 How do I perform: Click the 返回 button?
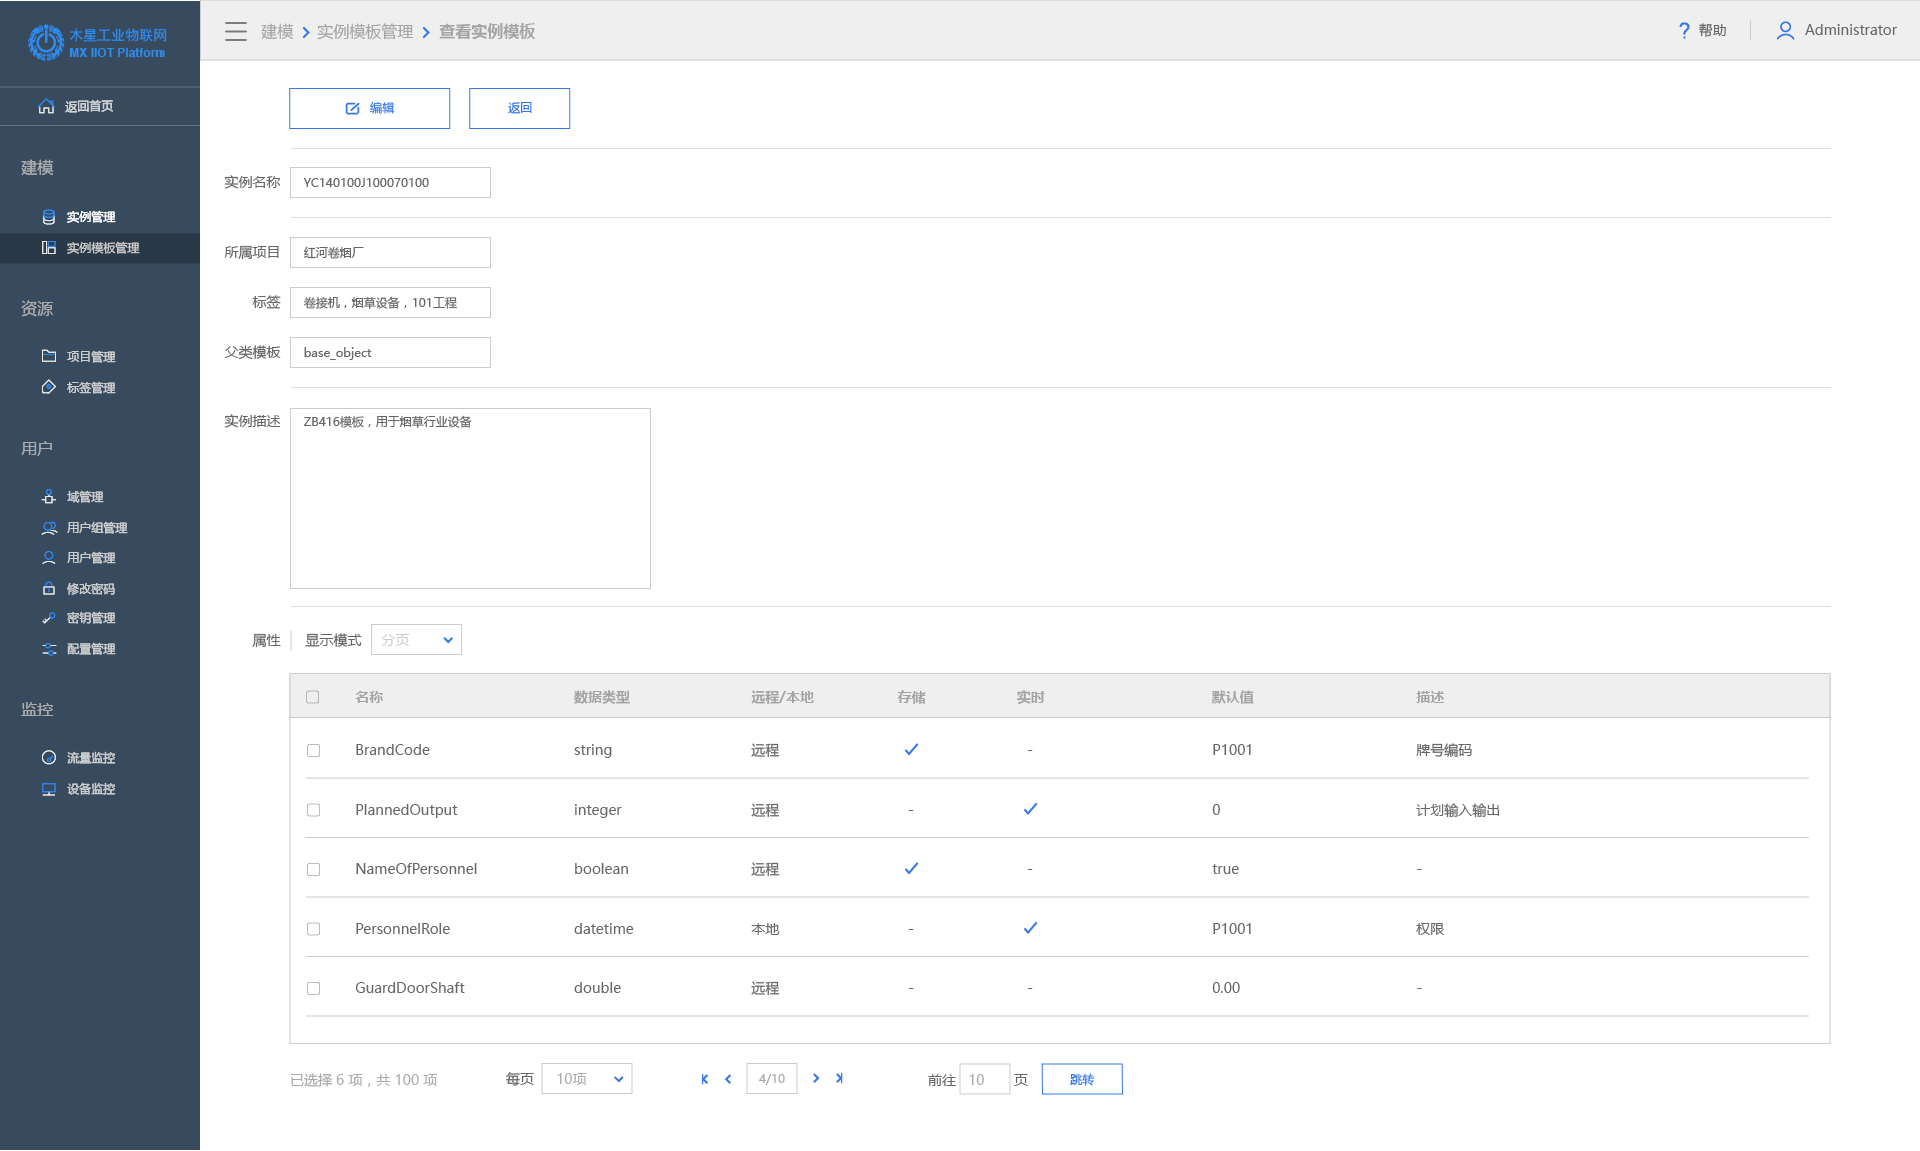click(x=519, y=108)
